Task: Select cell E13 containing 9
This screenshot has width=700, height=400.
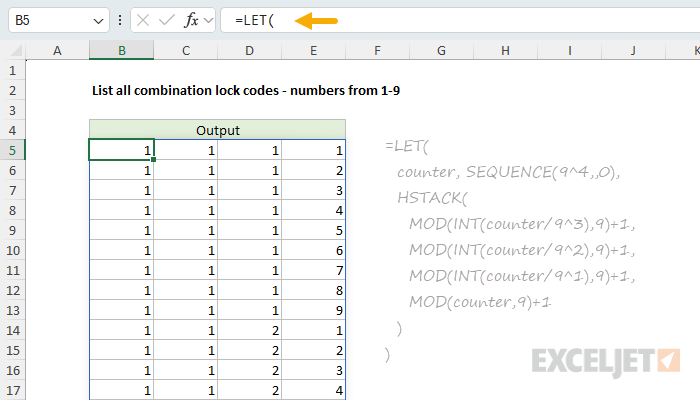Action: pyautogui.click(x=313, y=310)
